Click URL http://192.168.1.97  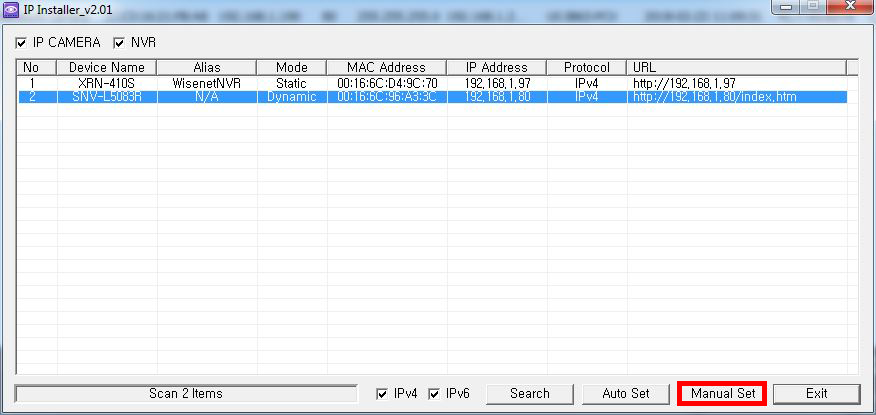[x=684, y=84]
